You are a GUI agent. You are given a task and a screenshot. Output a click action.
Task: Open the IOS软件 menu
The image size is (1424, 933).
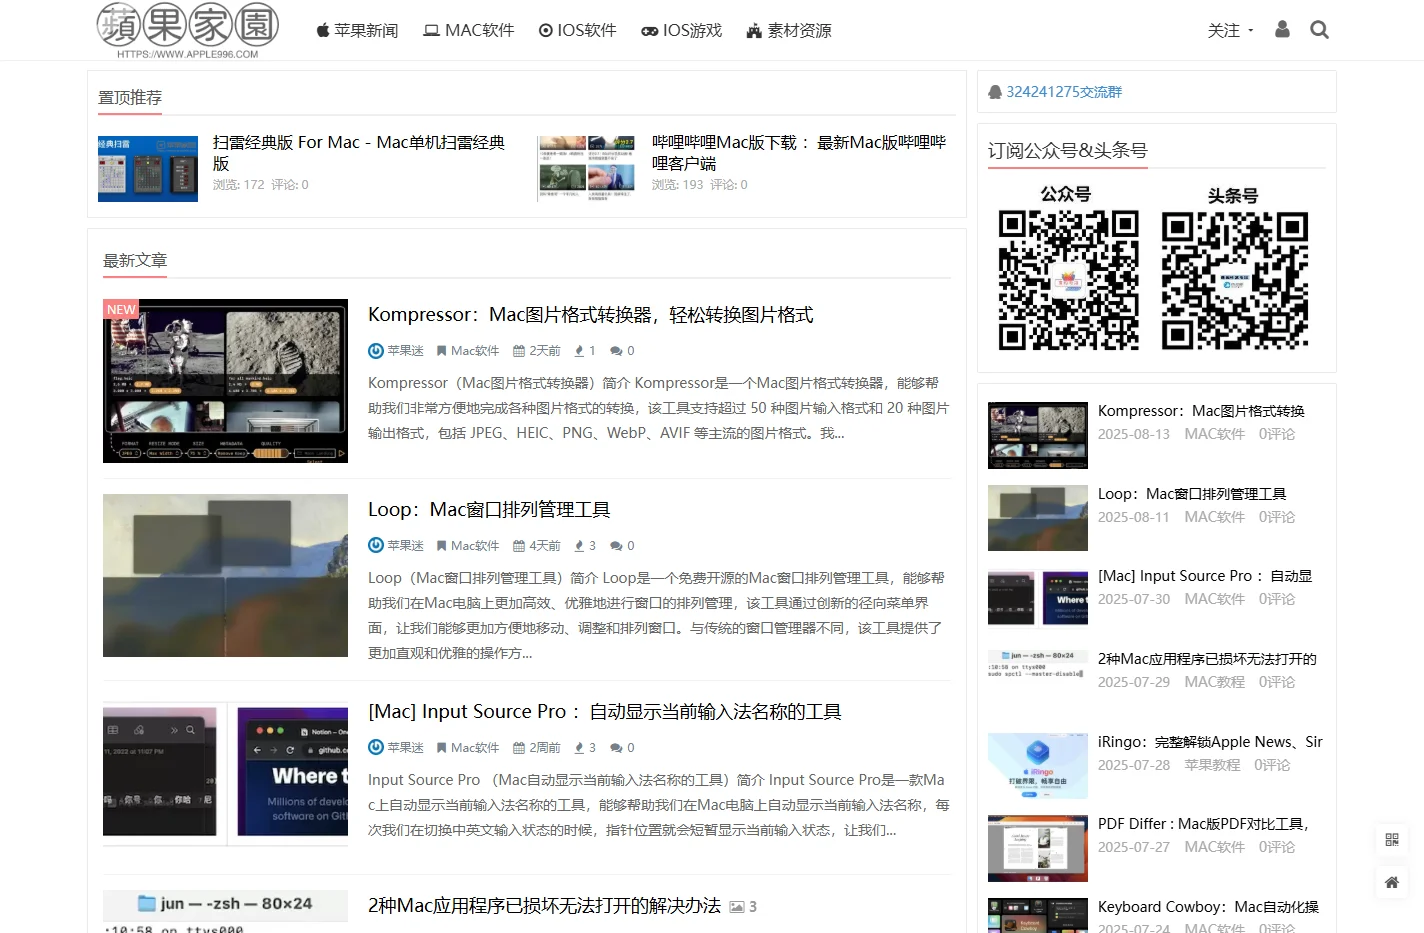tap(578, 30)
